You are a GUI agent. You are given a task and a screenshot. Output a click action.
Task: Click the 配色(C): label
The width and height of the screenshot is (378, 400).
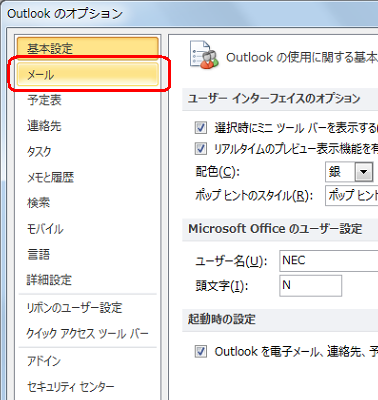click(x=218, y=172)
